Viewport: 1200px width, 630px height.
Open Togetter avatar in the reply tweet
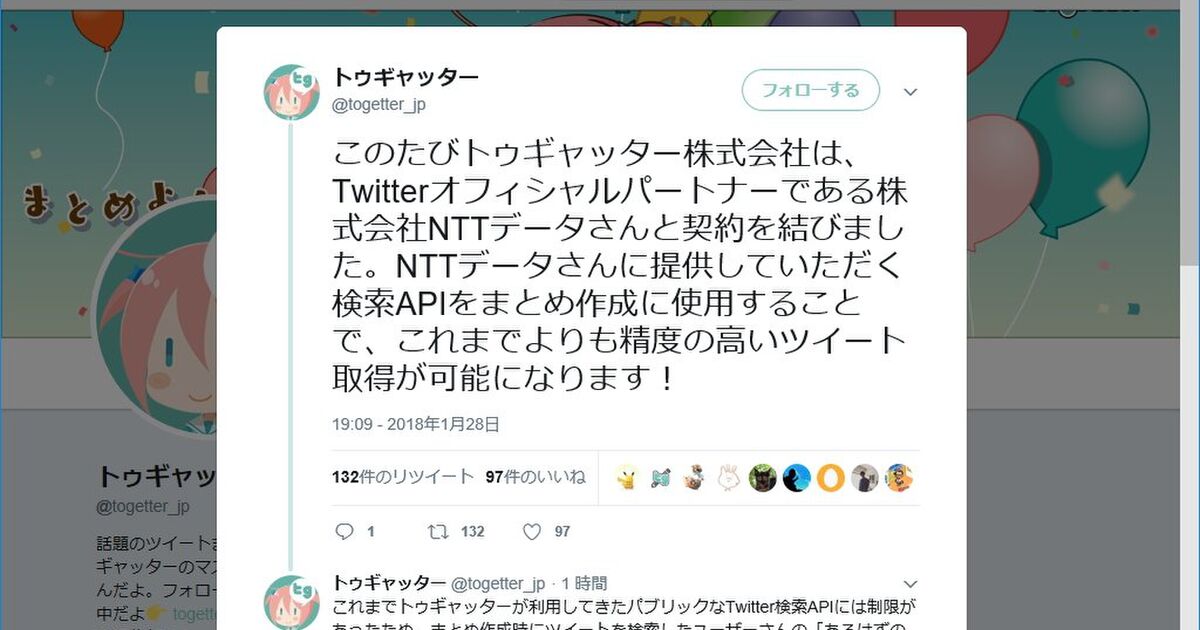(291, 602)
